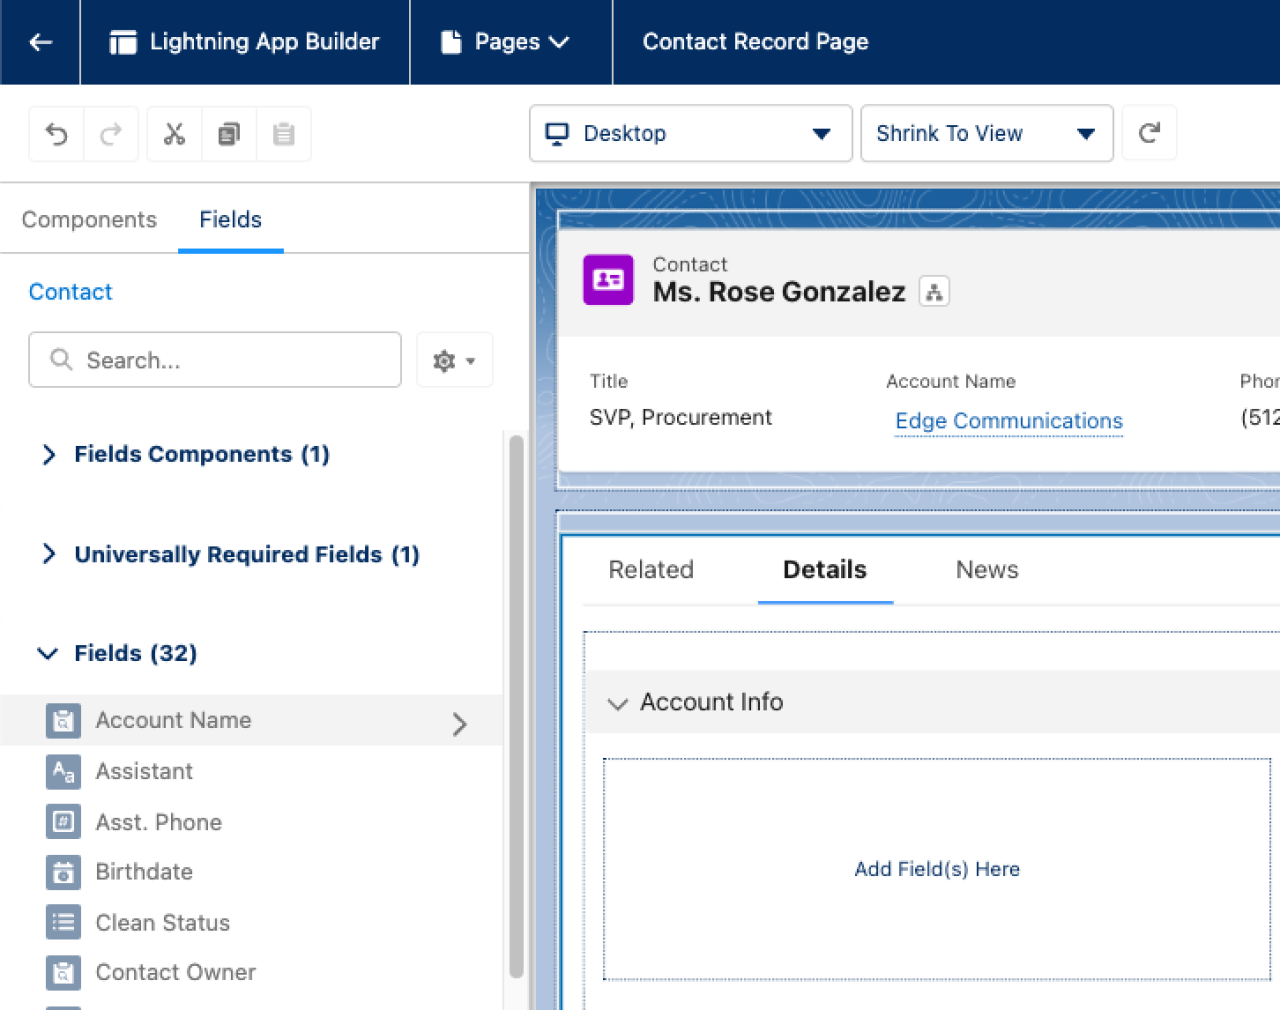Expand Universally Required Fields (1) section
1280x1010 pixels.
coord(48,554)
